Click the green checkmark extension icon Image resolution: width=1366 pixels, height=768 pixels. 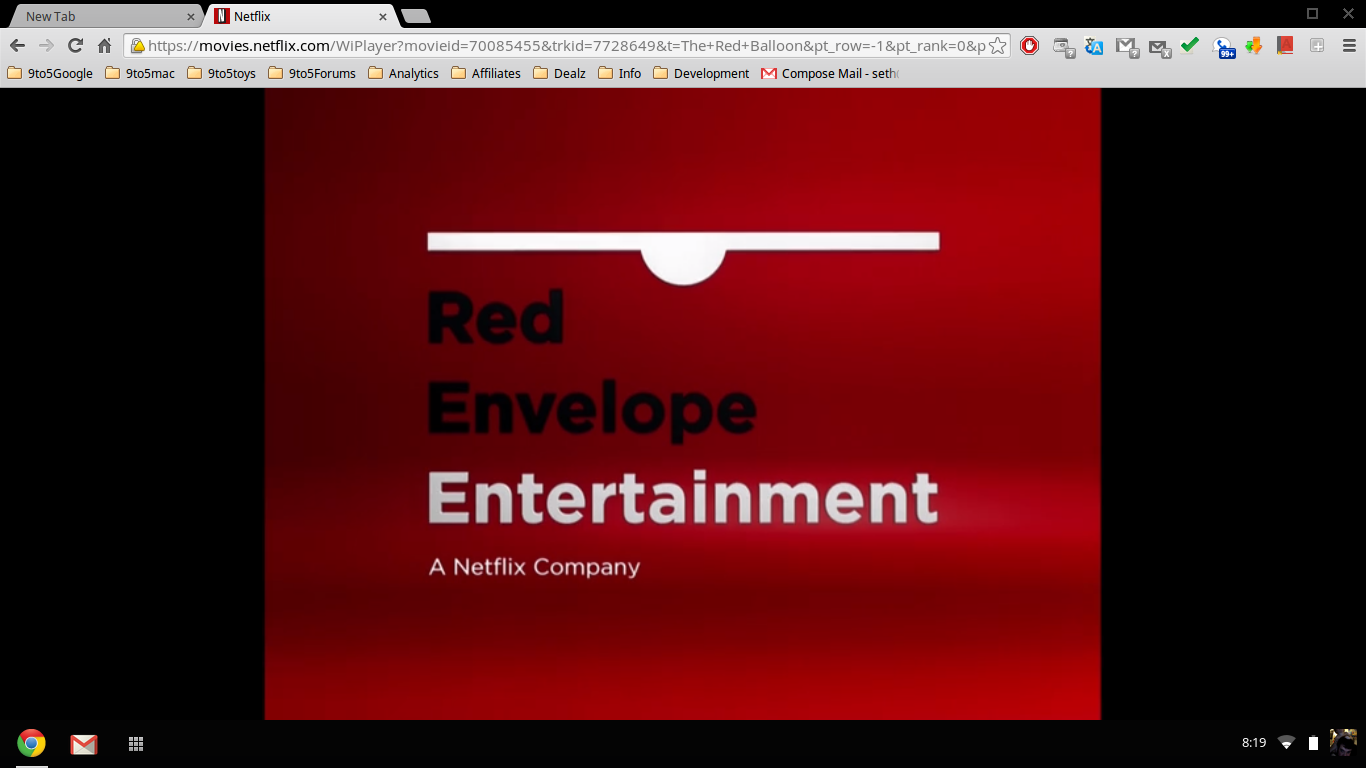coord(1189,45)
